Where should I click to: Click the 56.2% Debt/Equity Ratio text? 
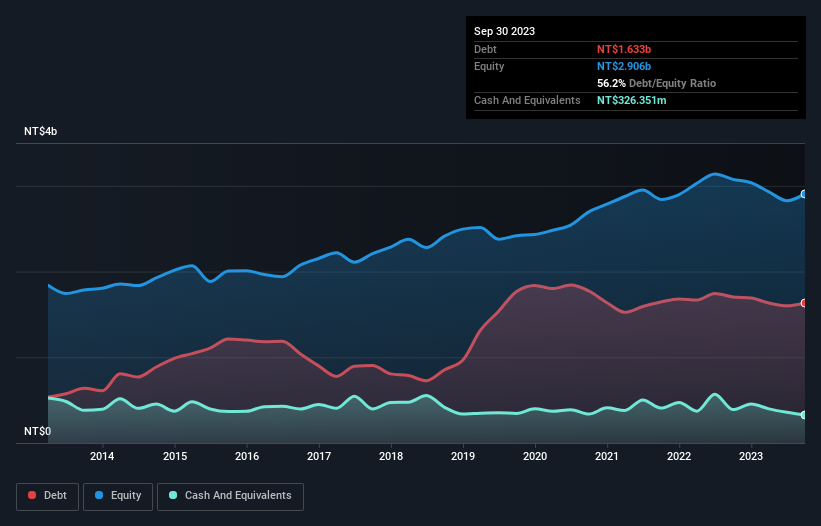(x=656, y=83)
